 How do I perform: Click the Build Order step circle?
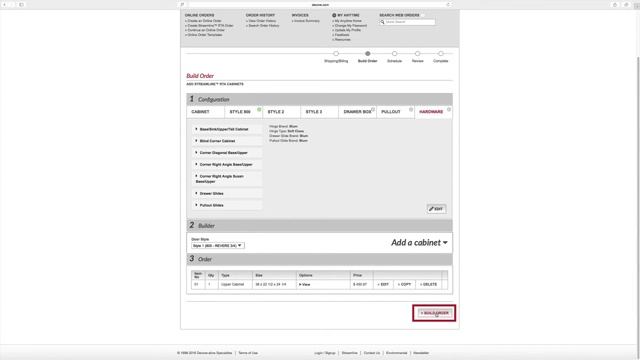tap(368, 53)
